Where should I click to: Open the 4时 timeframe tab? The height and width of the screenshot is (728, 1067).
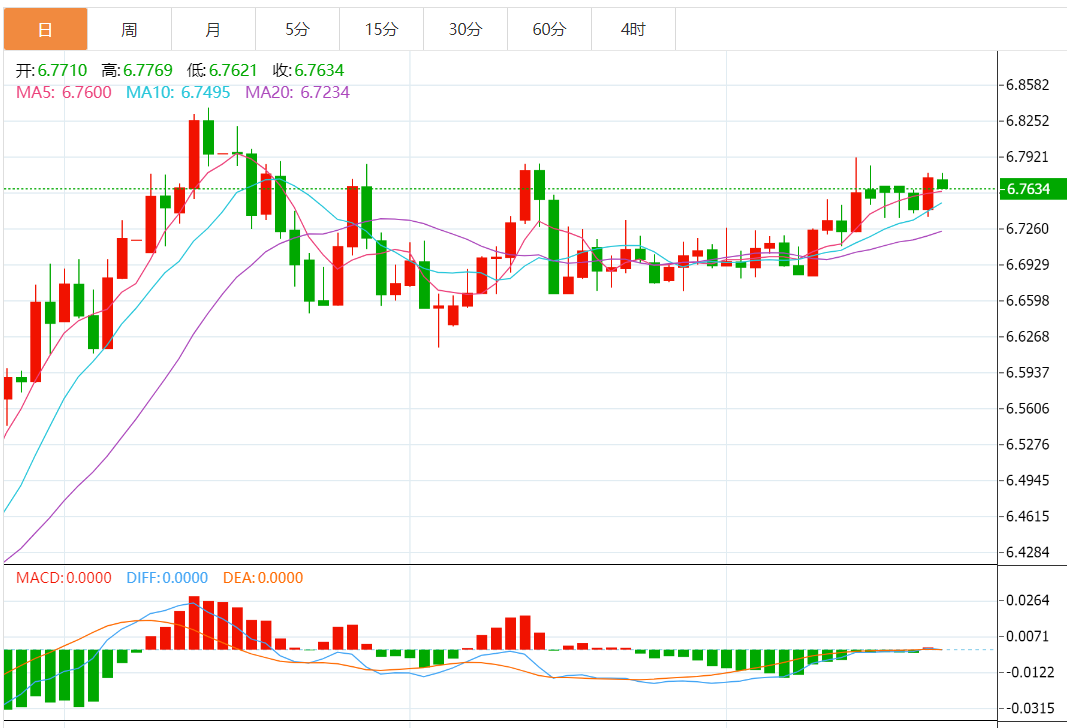(x=634, y=29)
